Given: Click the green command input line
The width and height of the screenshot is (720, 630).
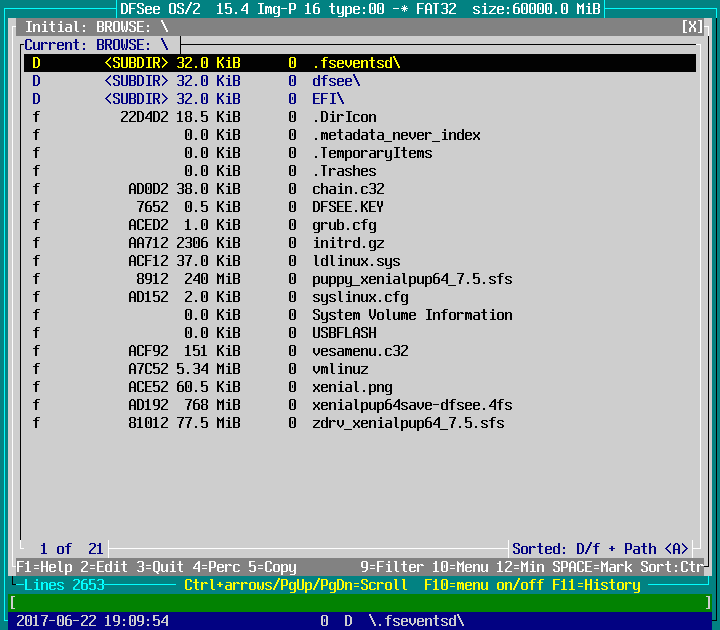Looking at the screenshot, I should pos(360,603).
